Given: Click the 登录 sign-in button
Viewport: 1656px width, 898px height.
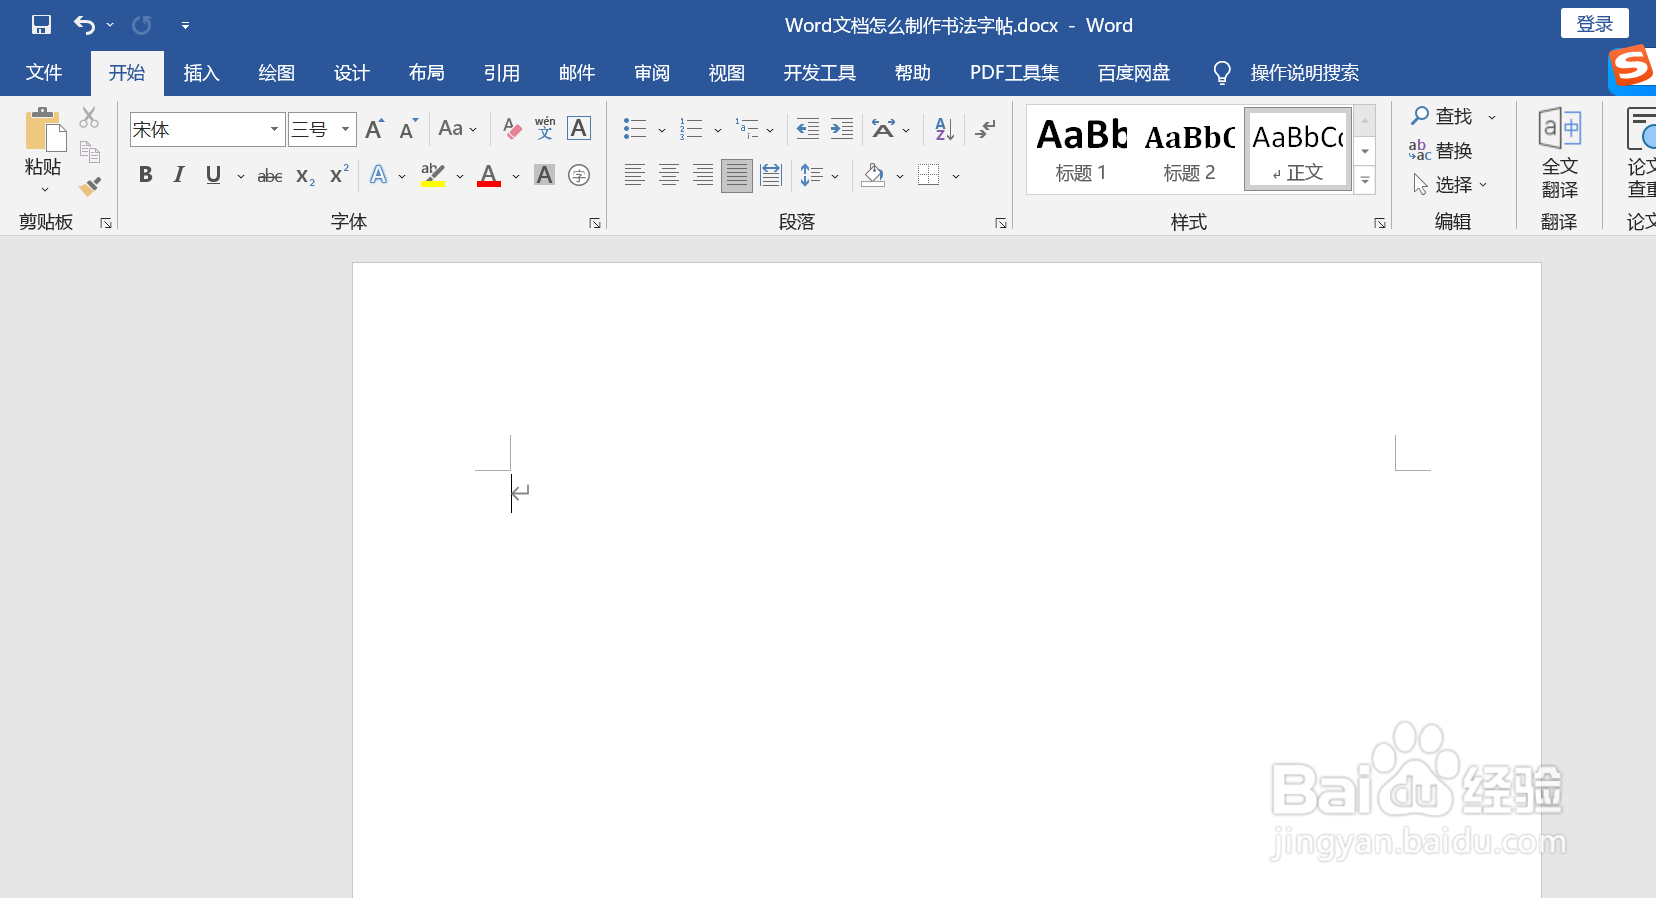Looking at the screenshot, I should pyautogui.click(x=1594, y=24).
